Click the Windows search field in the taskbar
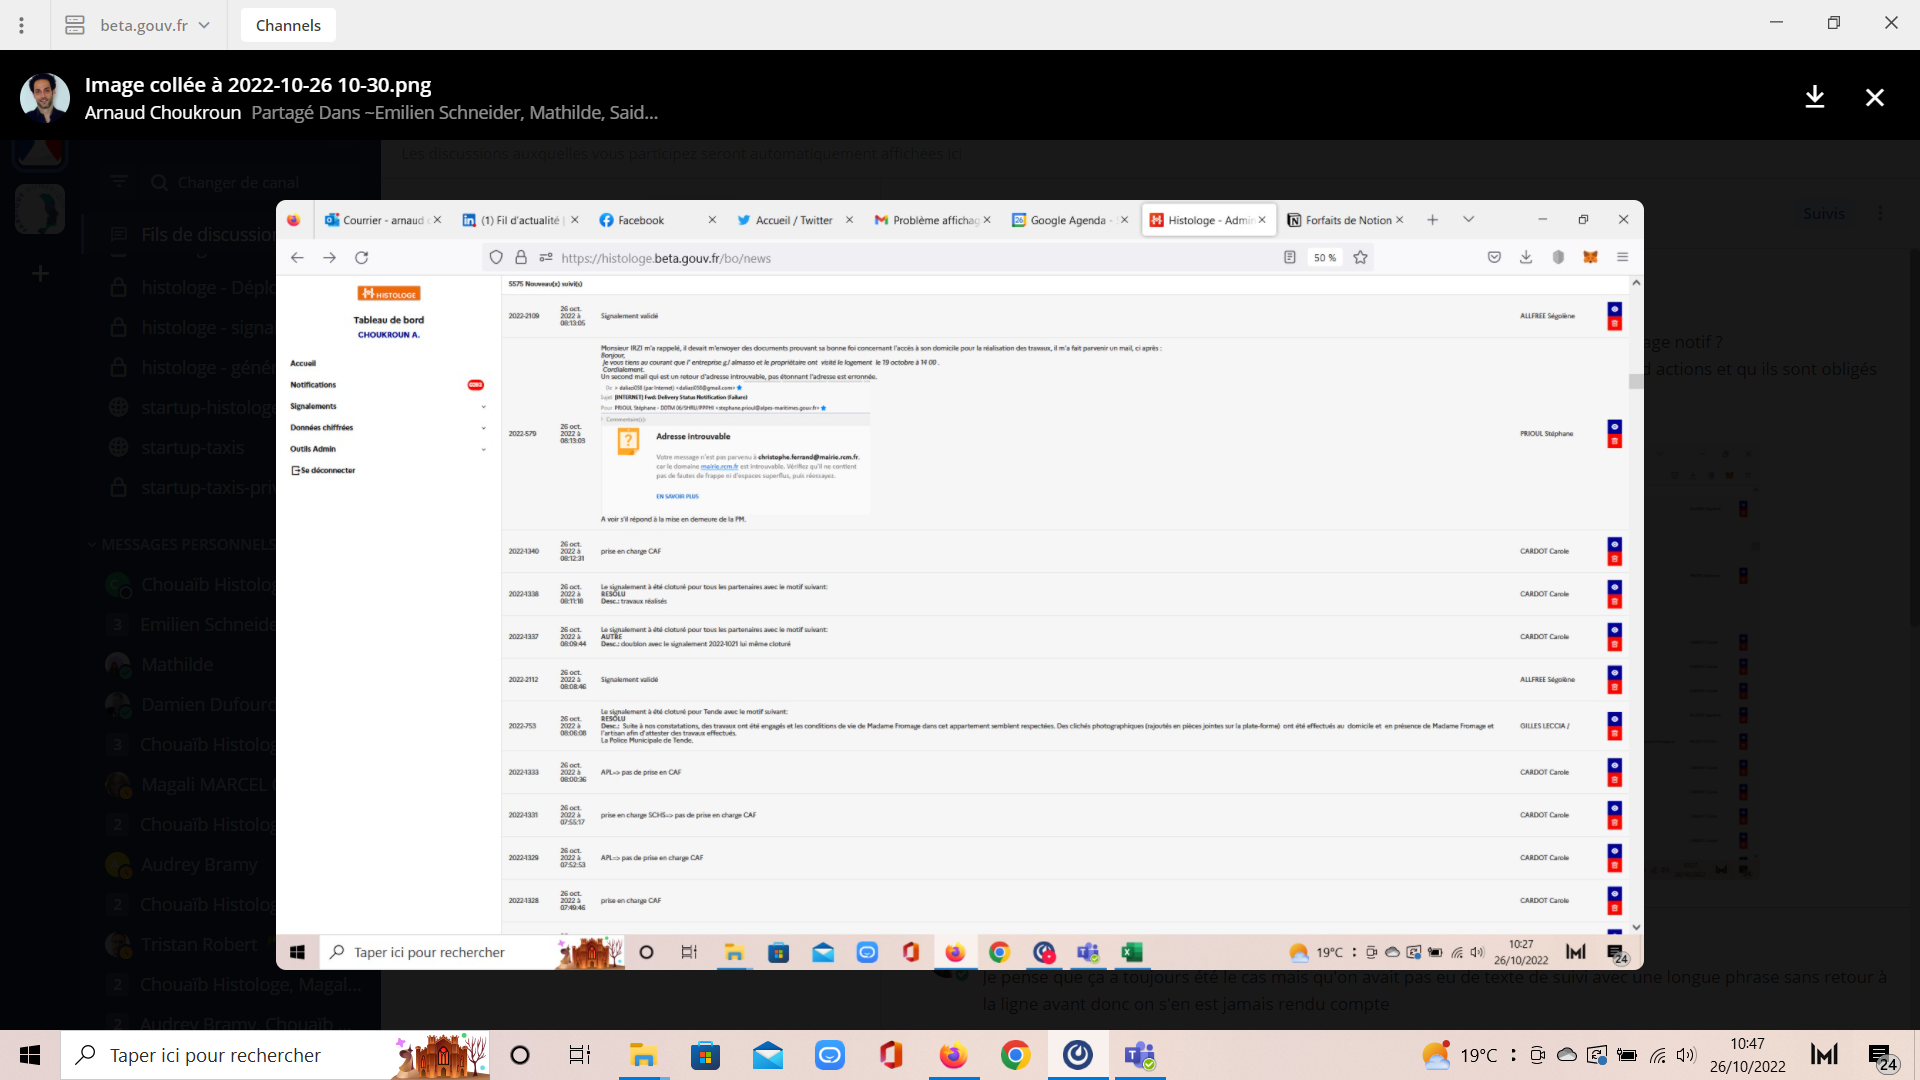 click(x=215, y=1055)
